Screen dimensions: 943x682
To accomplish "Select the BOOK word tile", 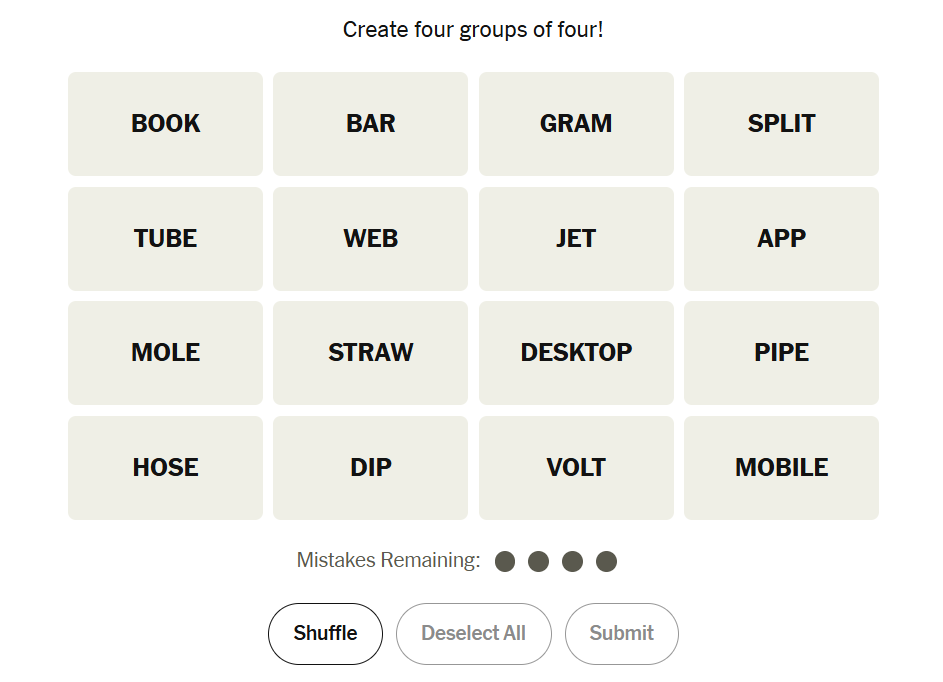I will [165, 124].
